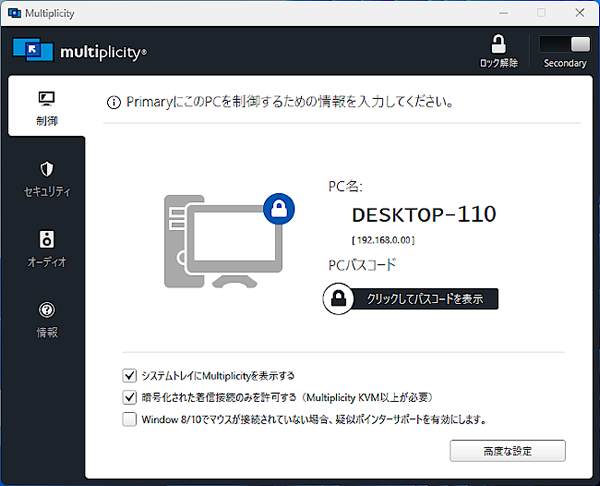Click クリックしてパスコードを表示 button
Screen dimensions: 600x486
coord(411,298)
